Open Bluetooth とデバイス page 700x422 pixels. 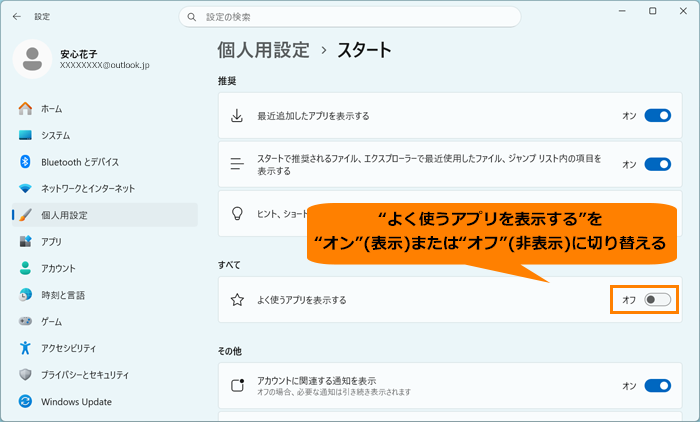(x=105, y=162)
